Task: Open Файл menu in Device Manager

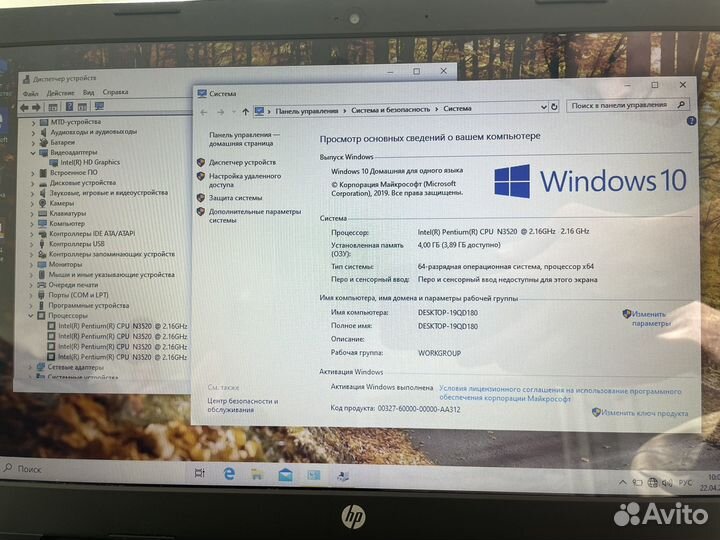Action: (31, 94)
